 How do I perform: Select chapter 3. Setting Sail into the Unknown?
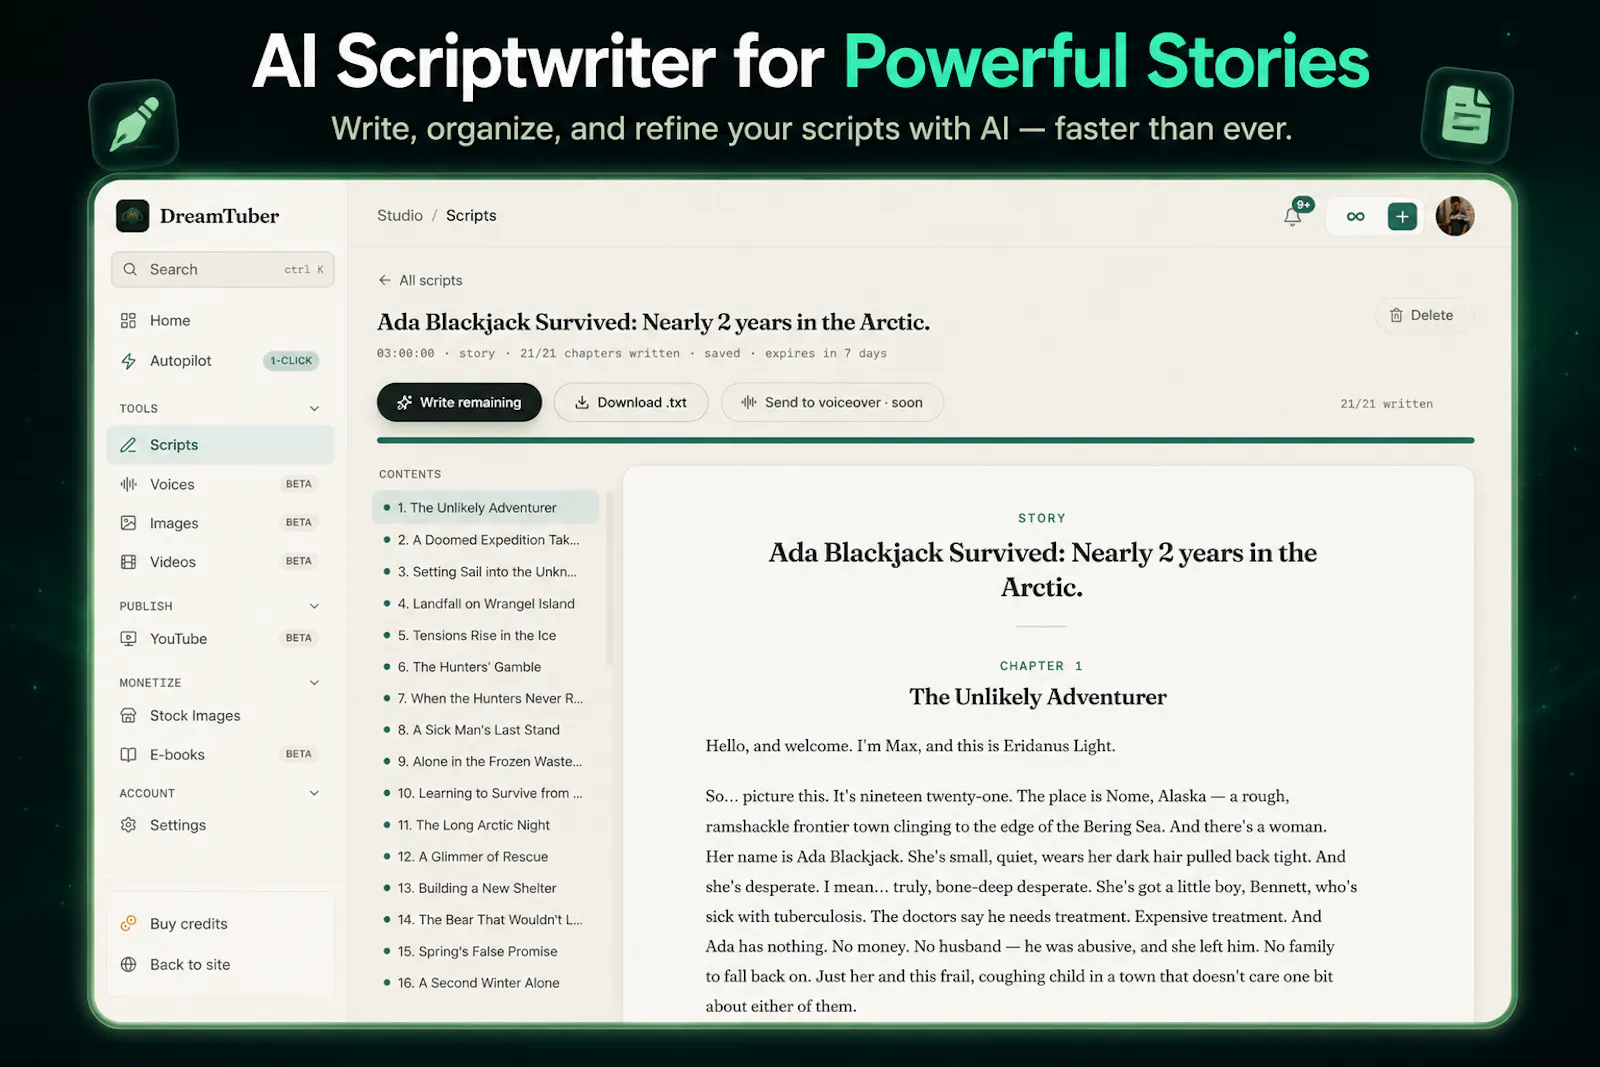(x=485, y=572)
